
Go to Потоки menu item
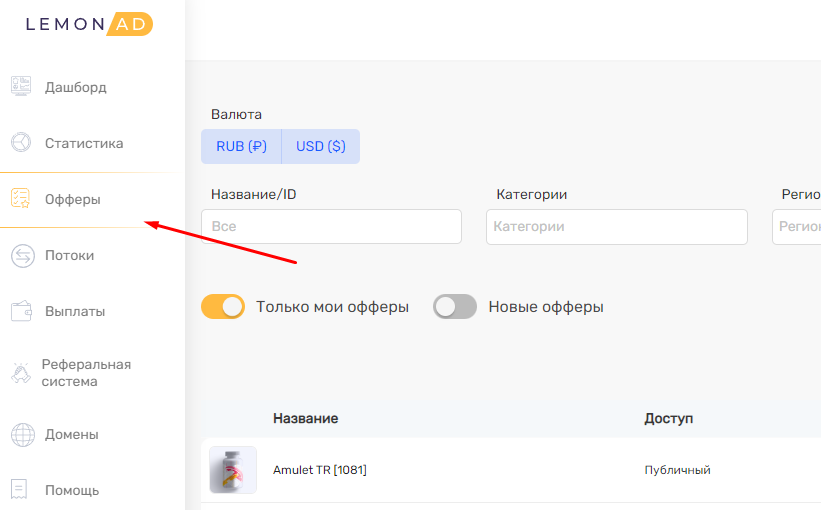[x=69, y=256]
